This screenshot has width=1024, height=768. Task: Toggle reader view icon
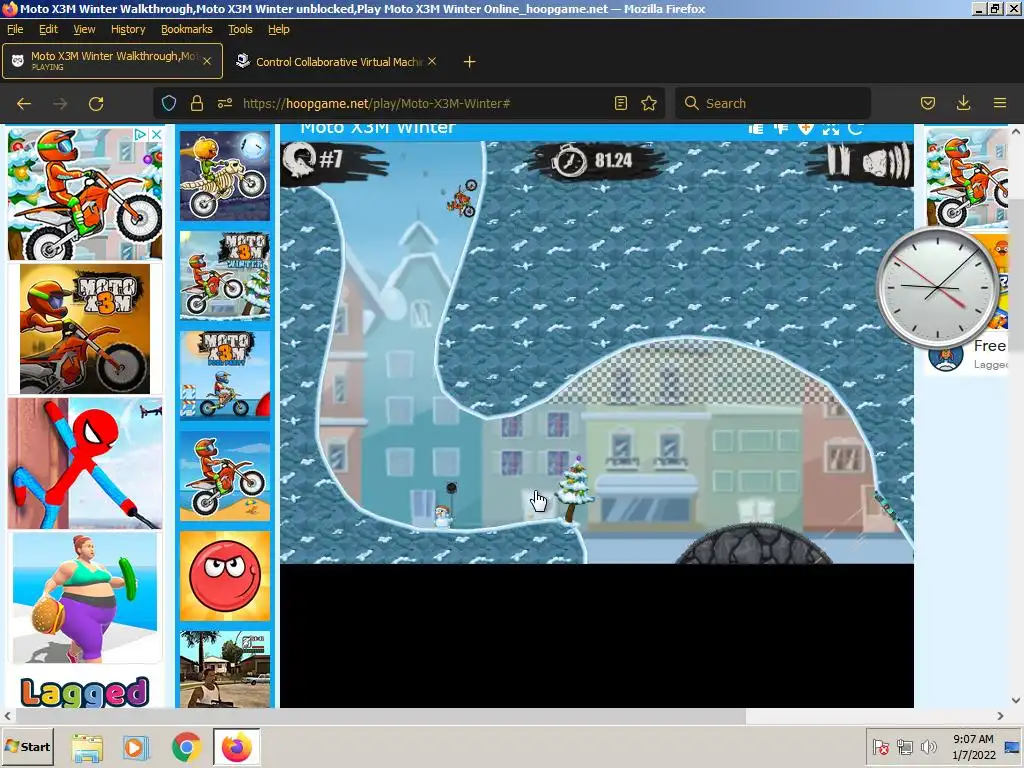click(x=620, y=103)
